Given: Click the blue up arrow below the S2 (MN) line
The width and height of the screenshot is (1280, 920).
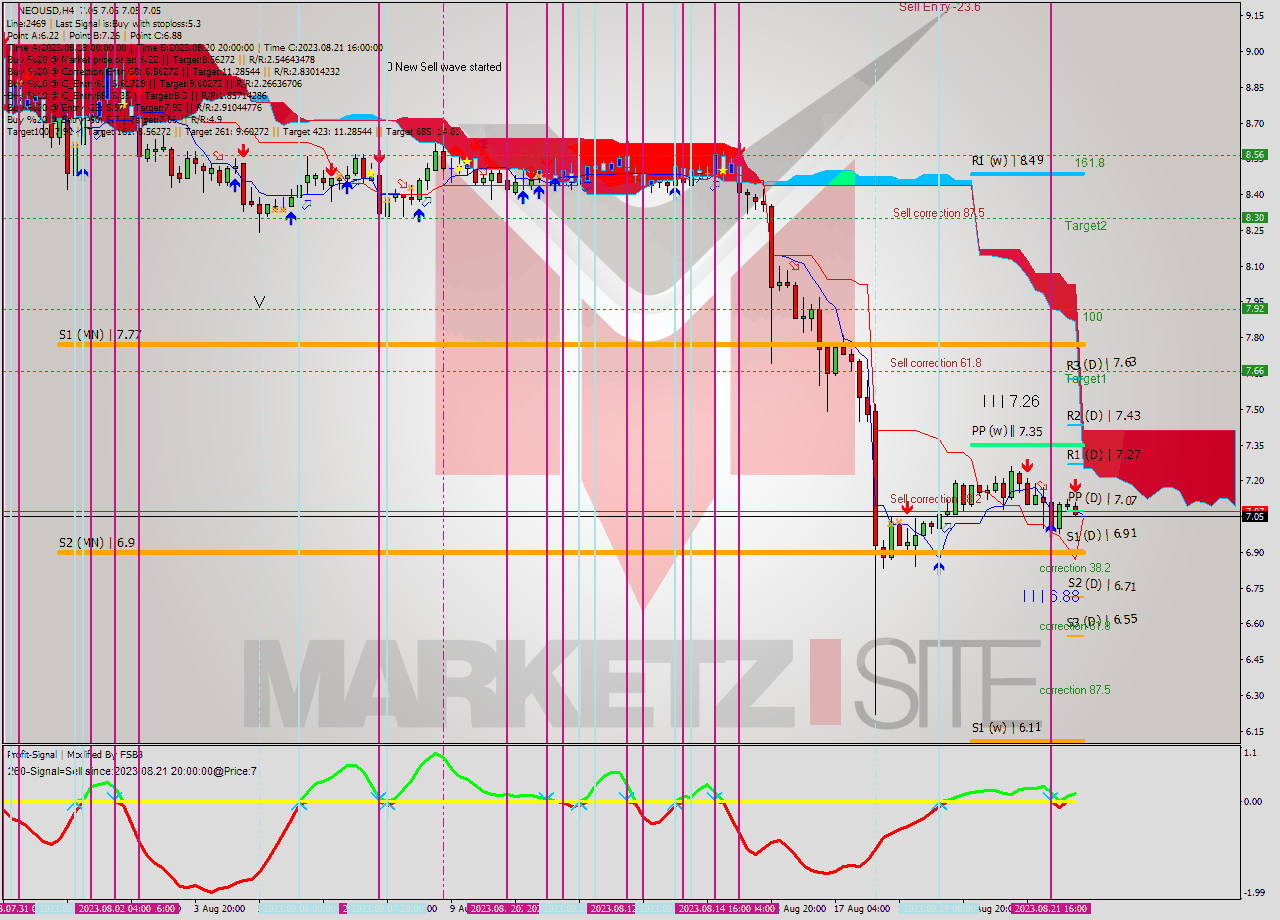Looking at the screenshot, I should [938, 567].
